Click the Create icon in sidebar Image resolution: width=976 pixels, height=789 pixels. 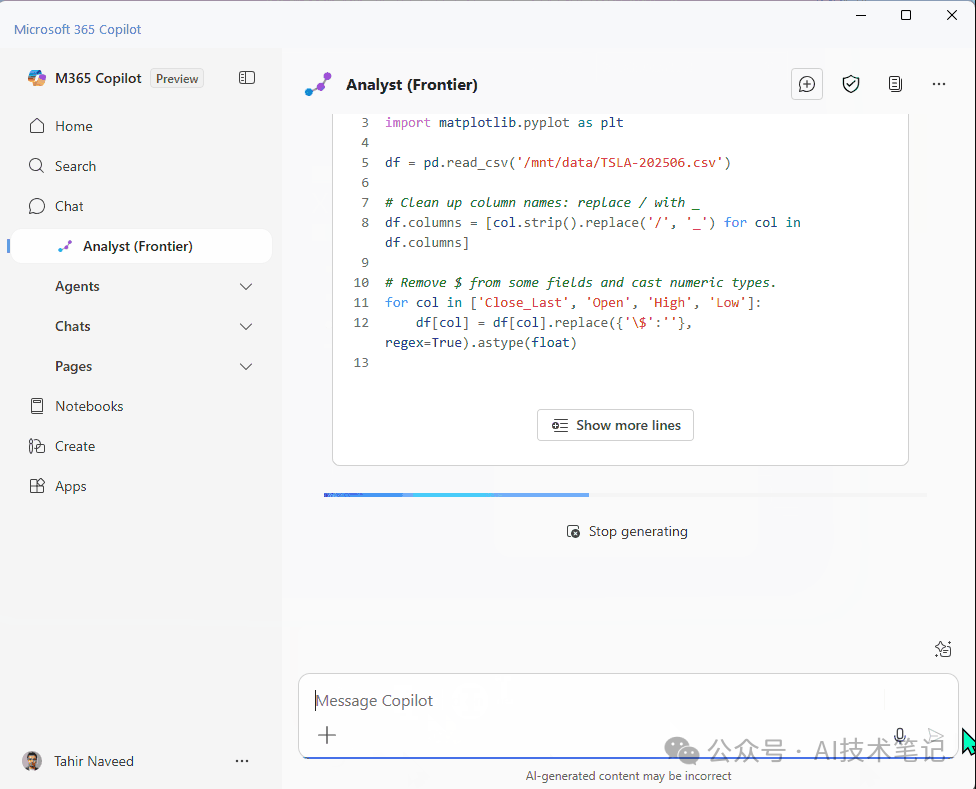(37, 446)
